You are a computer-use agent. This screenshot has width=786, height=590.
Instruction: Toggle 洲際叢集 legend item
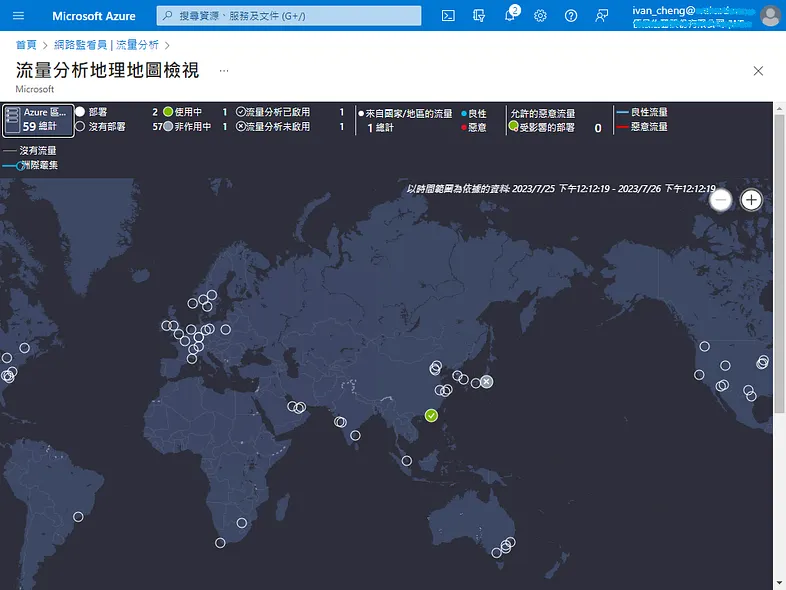[x=30, y=165]
